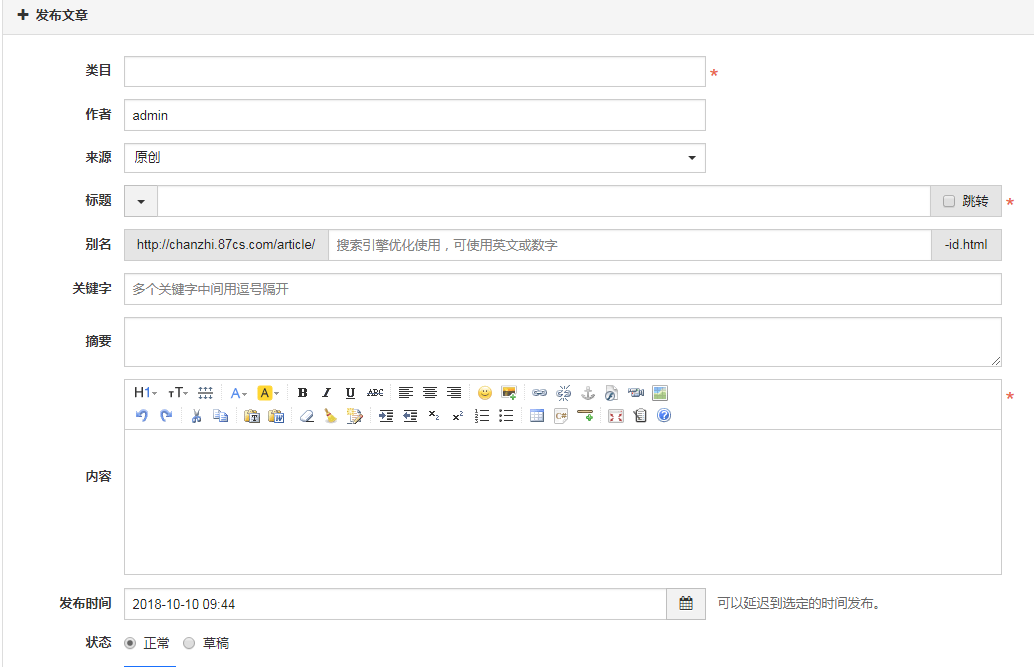Align text left
The image size is (1034, 667).
(x=406, y=393)
